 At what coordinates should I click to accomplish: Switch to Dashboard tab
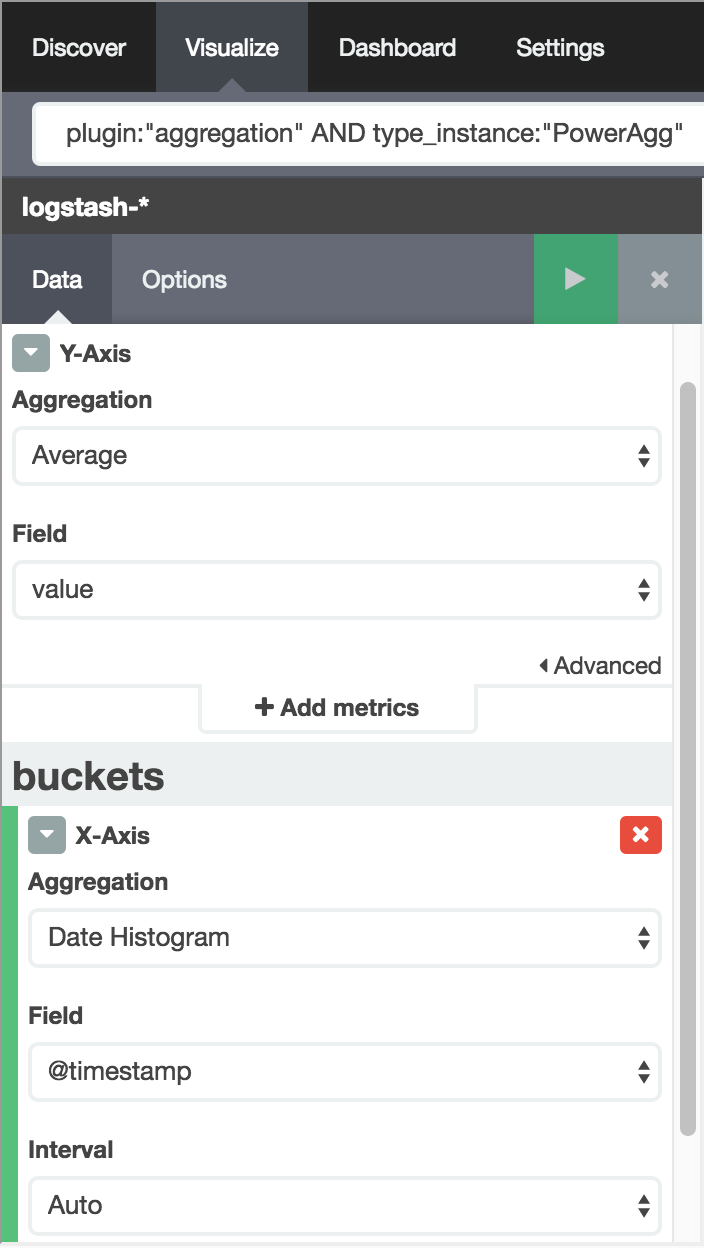397,47
